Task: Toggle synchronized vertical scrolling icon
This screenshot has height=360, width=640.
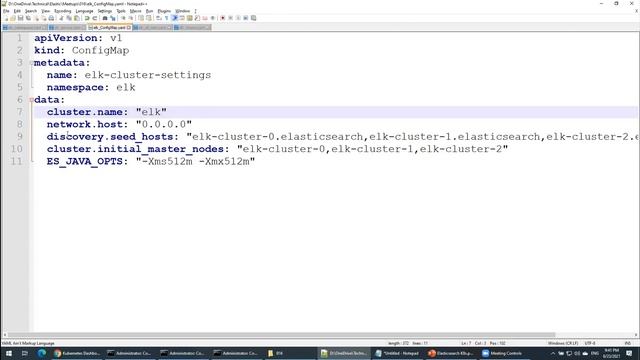Action: [x=141, y=18]
